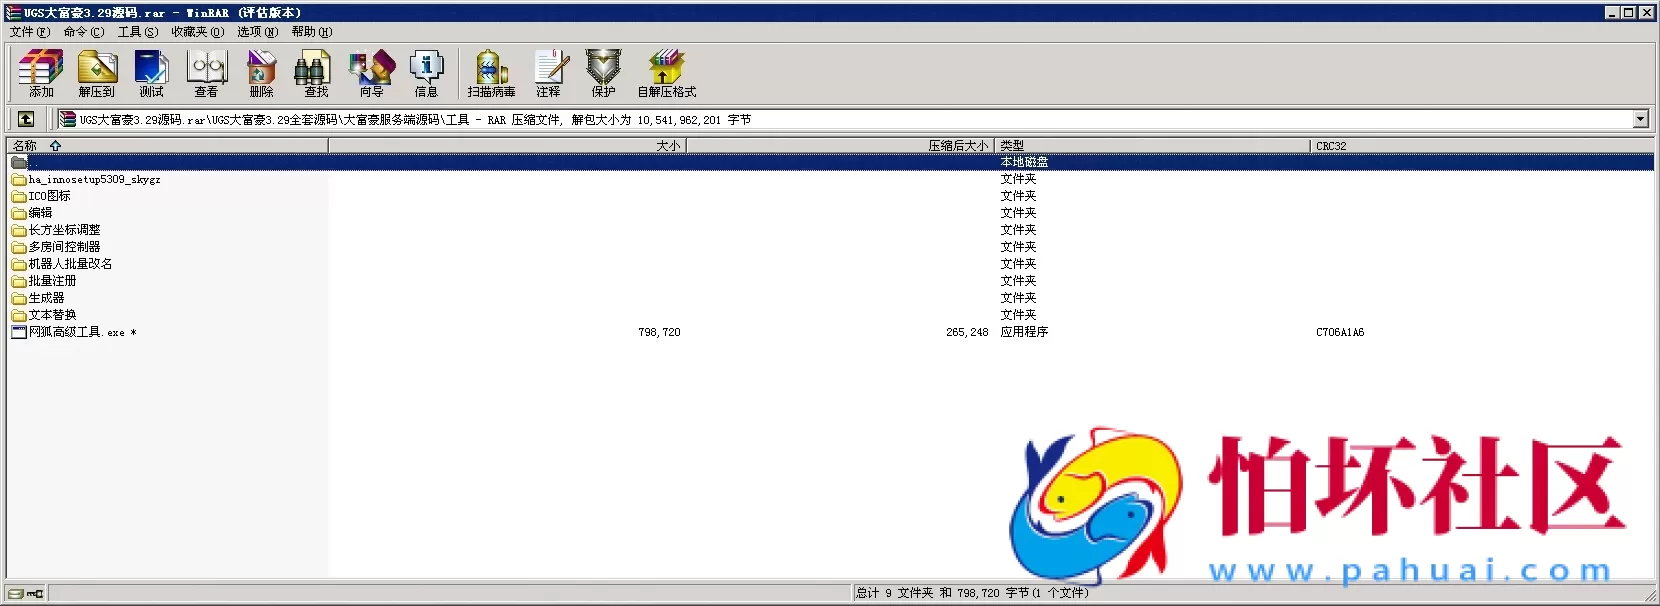Click the 应用程序 type cell

(1024, 332)
